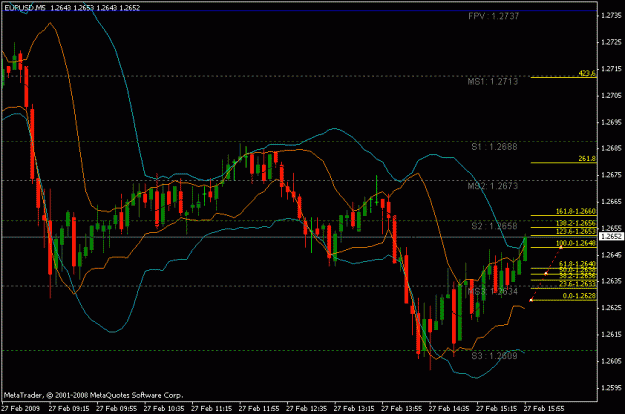Click 1.2615 on the price axis
Viewport: 625px width, 414px height.
coord(611,334)
